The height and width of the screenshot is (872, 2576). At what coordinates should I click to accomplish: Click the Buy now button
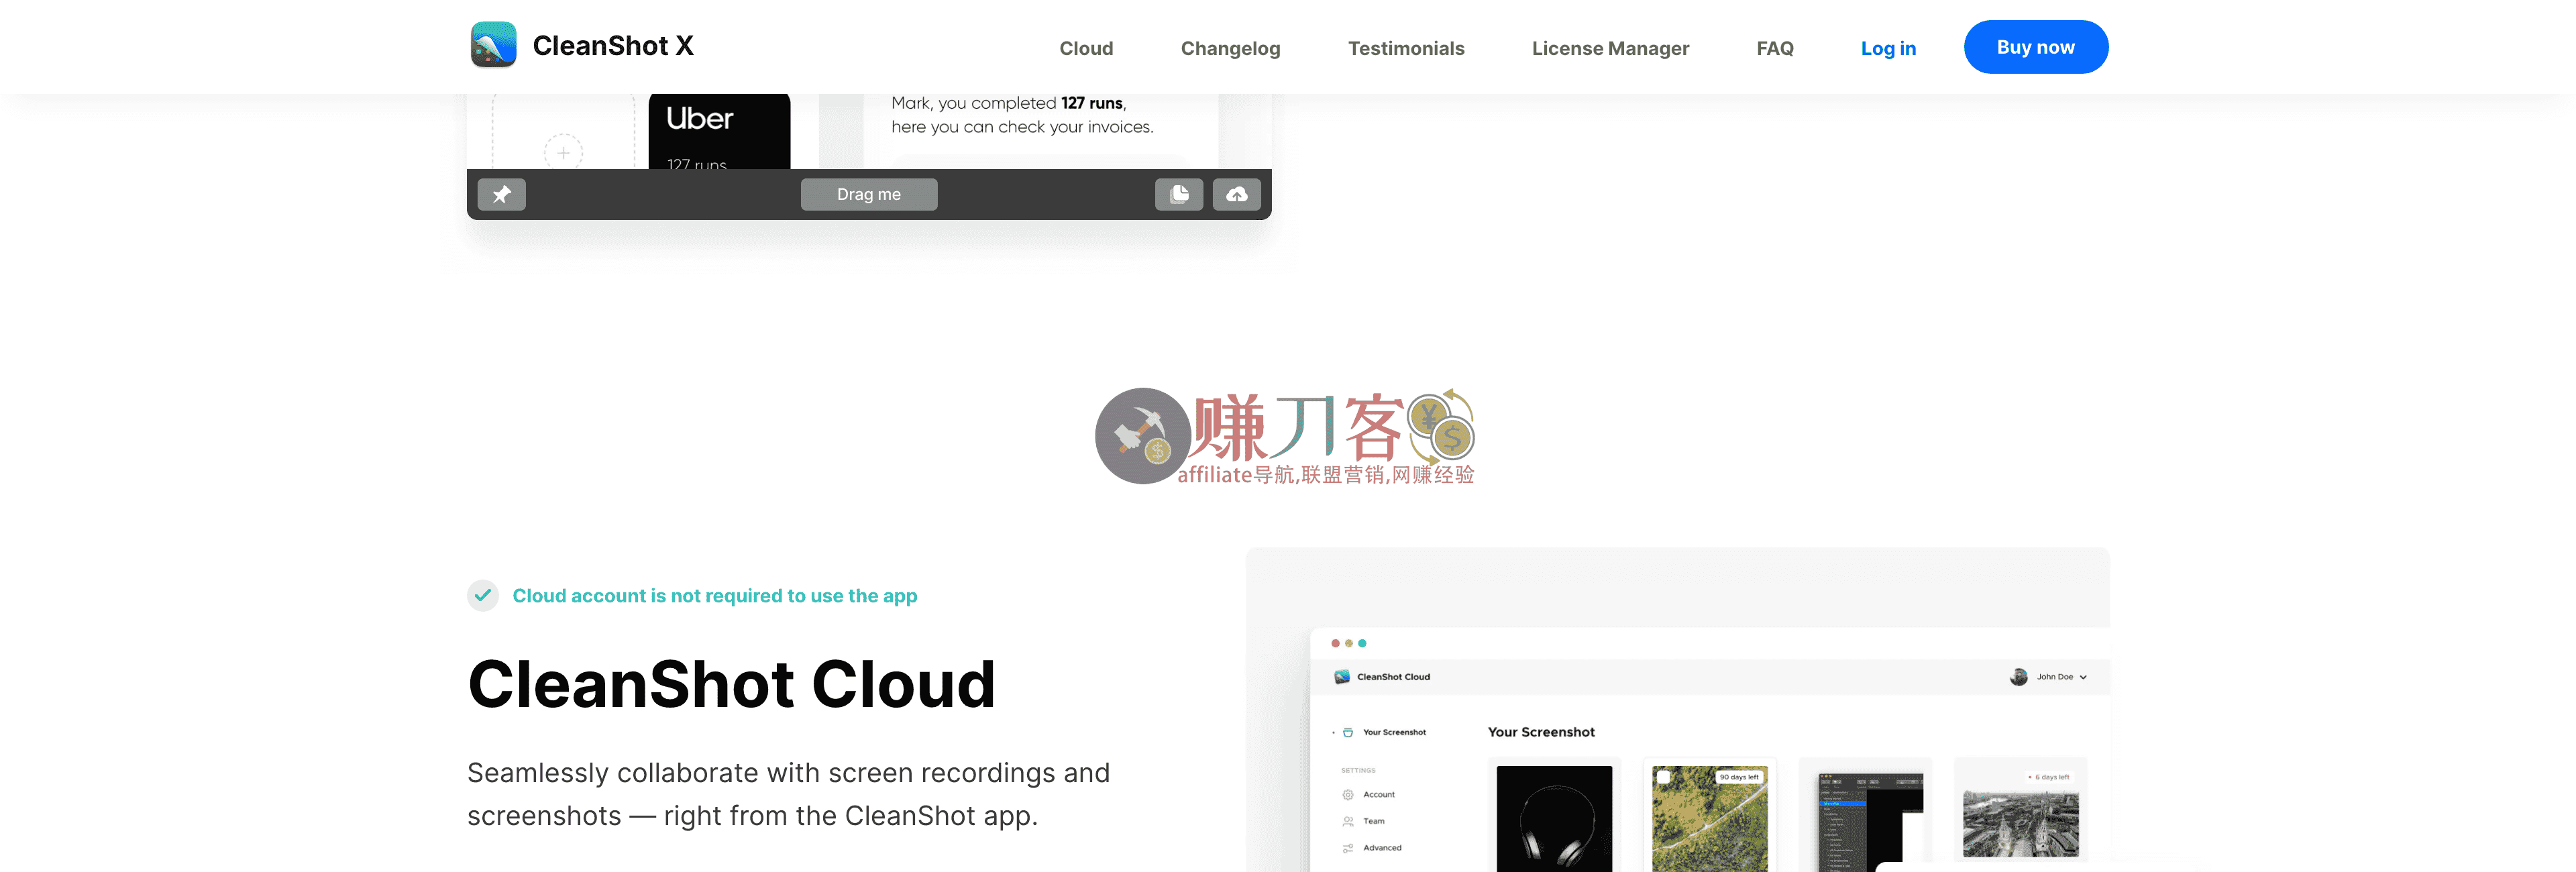[2036, 47]
